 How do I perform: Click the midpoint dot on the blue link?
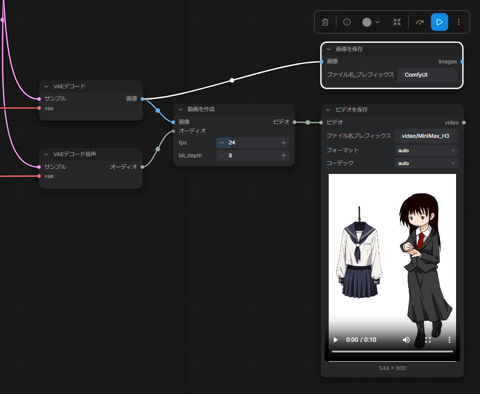158,110
